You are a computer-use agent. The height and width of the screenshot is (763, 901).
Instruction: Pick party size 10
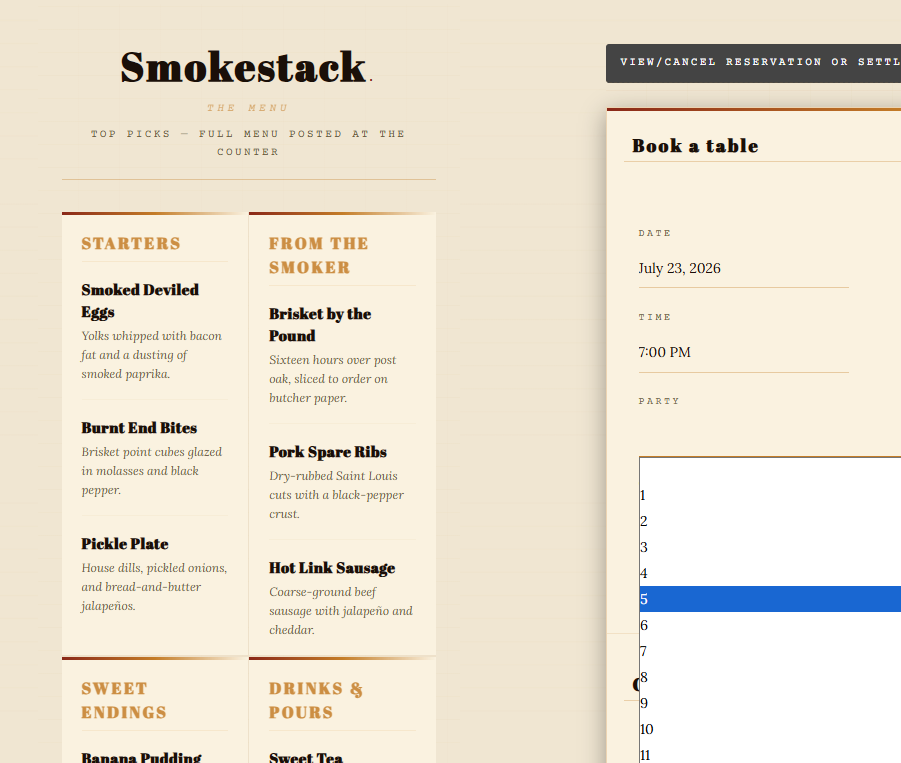pos(770,729)
